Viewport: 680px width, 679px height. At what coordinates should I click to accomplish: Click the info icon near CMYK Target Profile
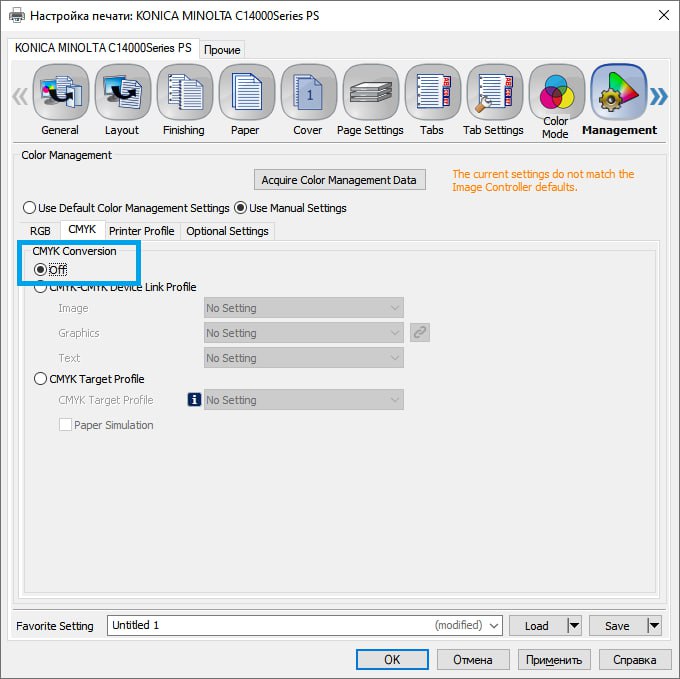(x=194, y=399)
